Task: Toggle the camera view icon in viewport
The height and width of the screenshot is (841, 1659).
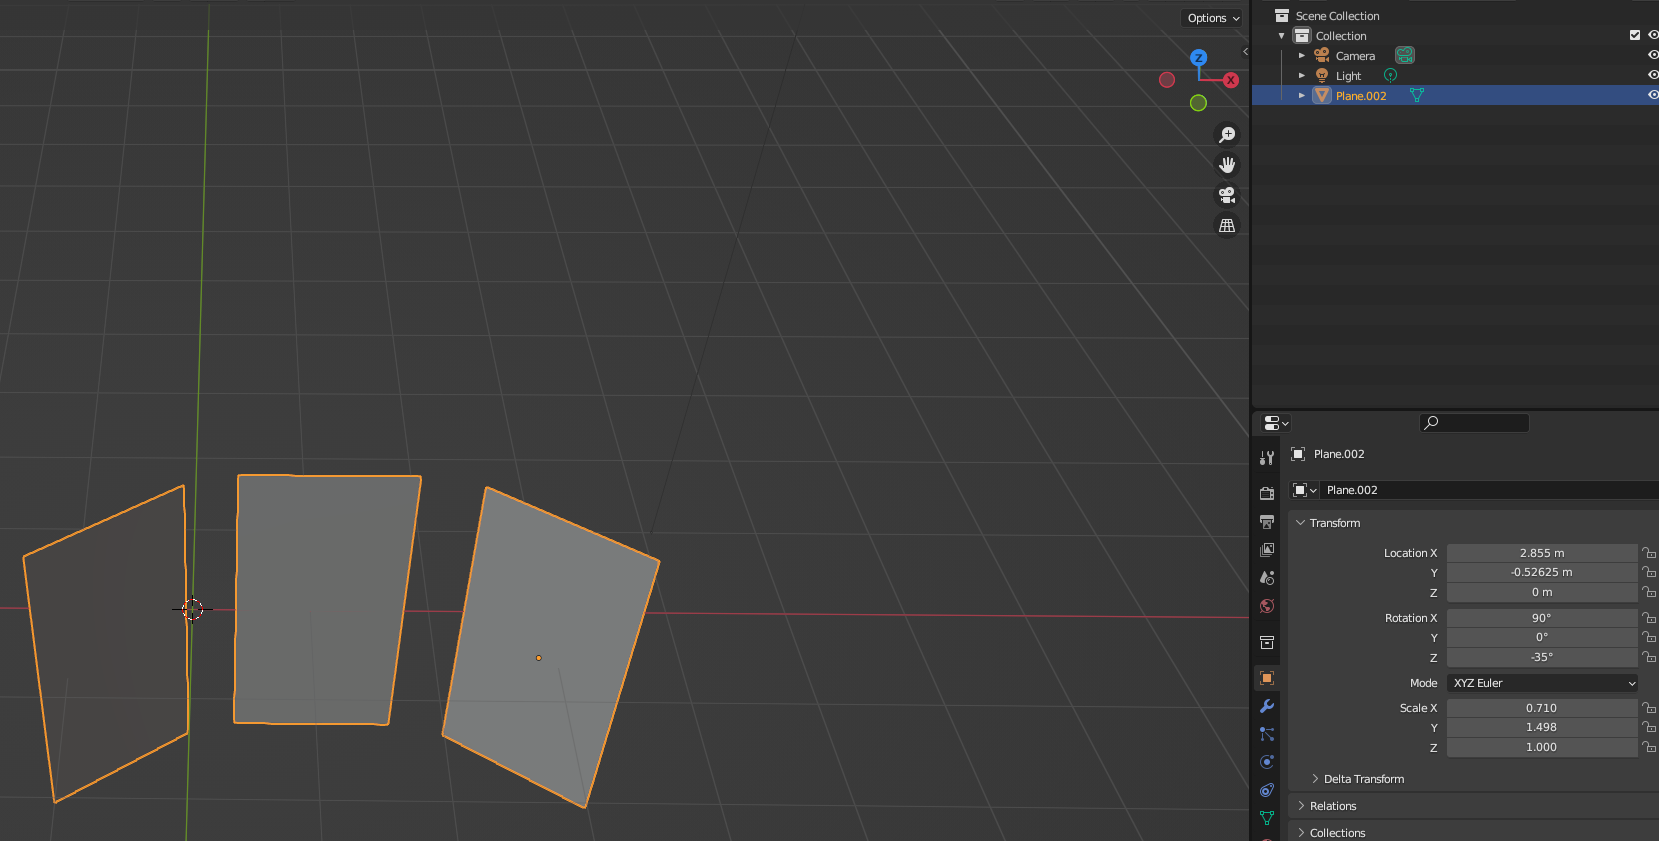Action: pyautogui.click(x=1227, y=195)
